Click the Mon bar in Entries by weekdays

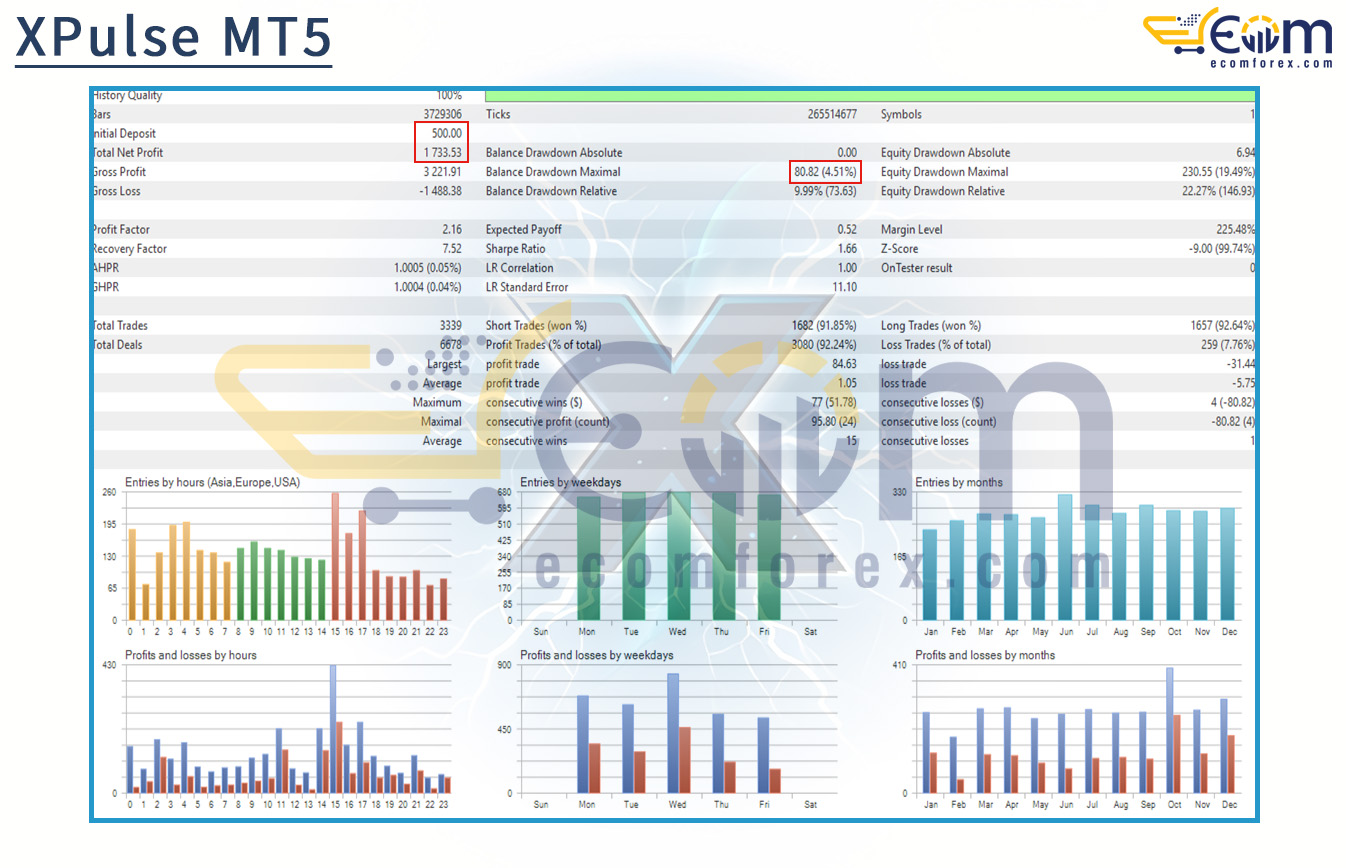click(x=588, y=558)
